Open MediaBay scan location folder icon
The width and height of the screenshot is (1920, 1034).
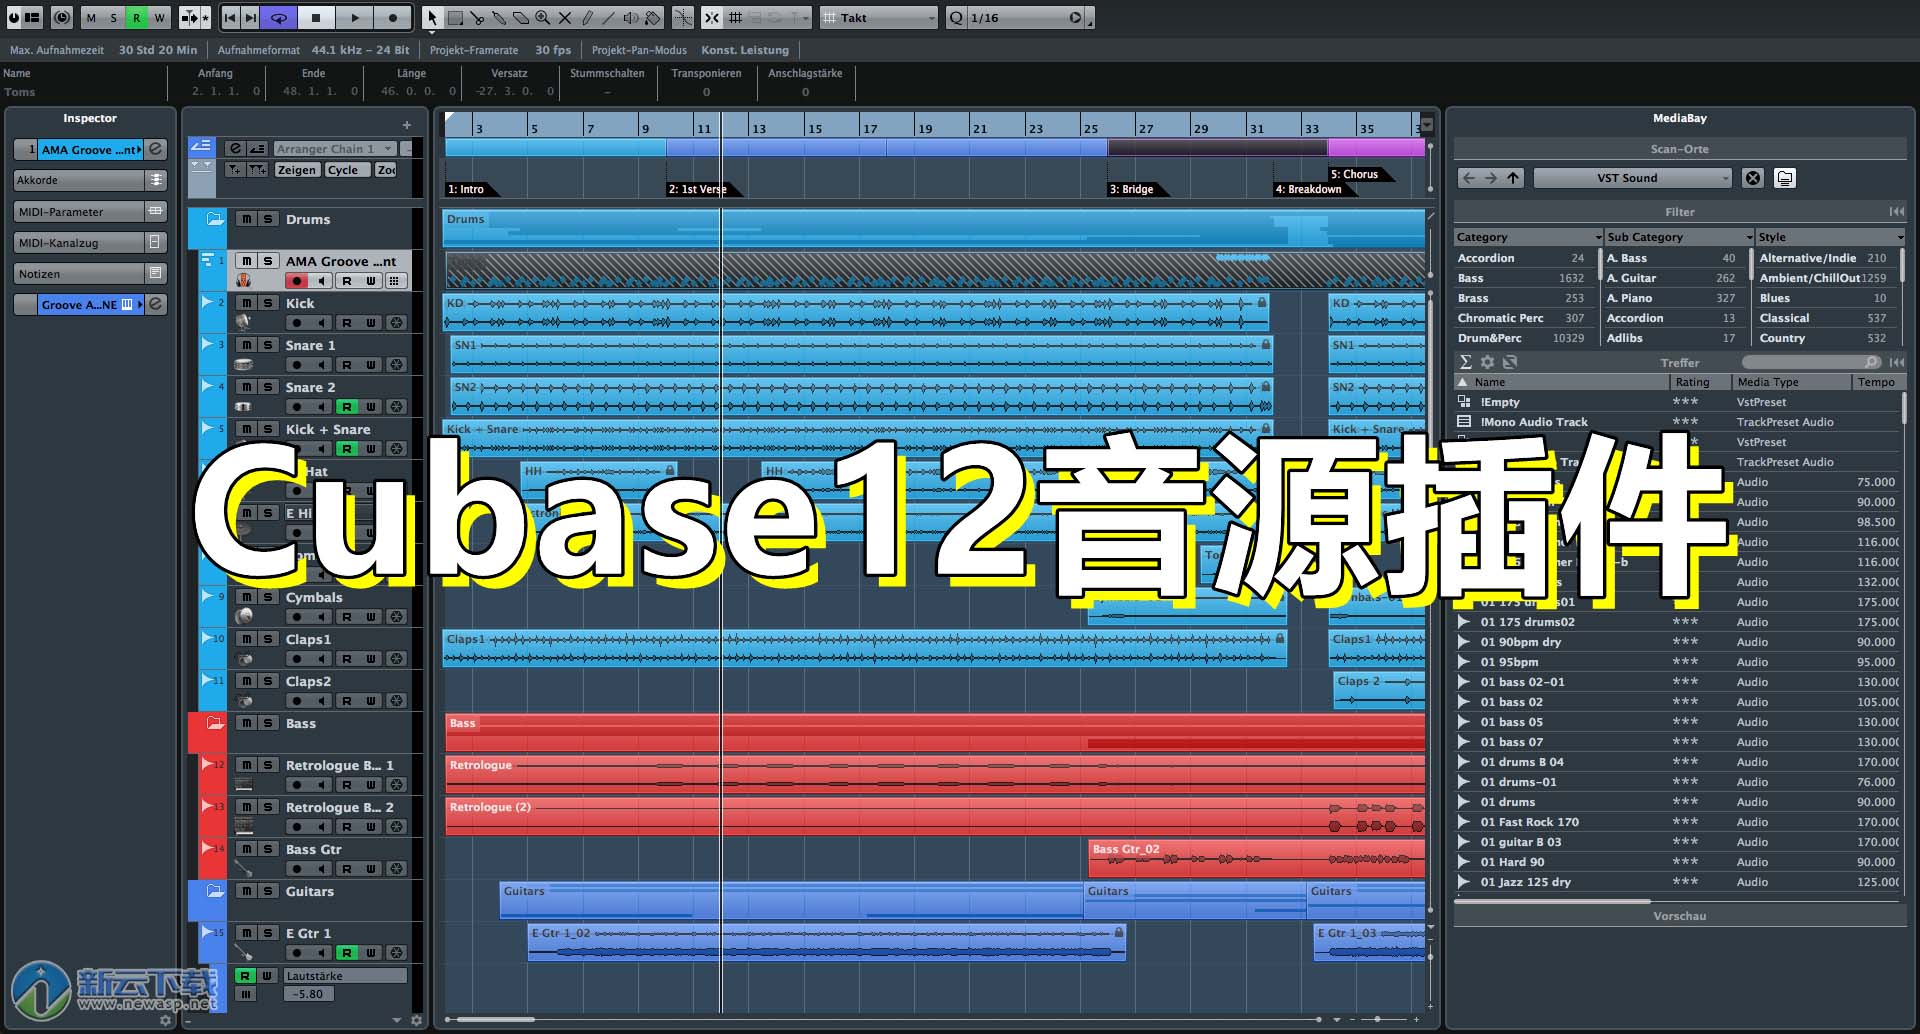tap(1785, 178)
